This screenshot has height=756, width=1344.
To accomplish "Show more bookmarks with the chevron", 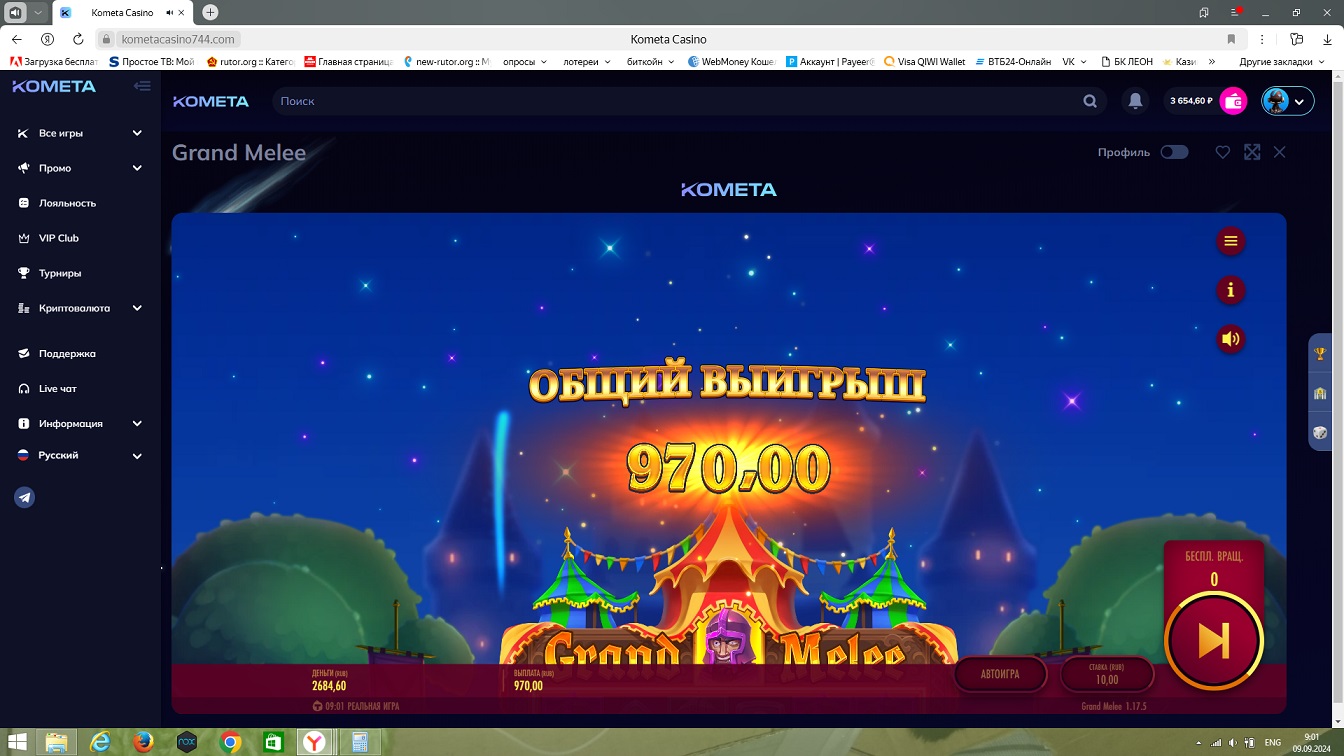I will [x=1212, y=61].
